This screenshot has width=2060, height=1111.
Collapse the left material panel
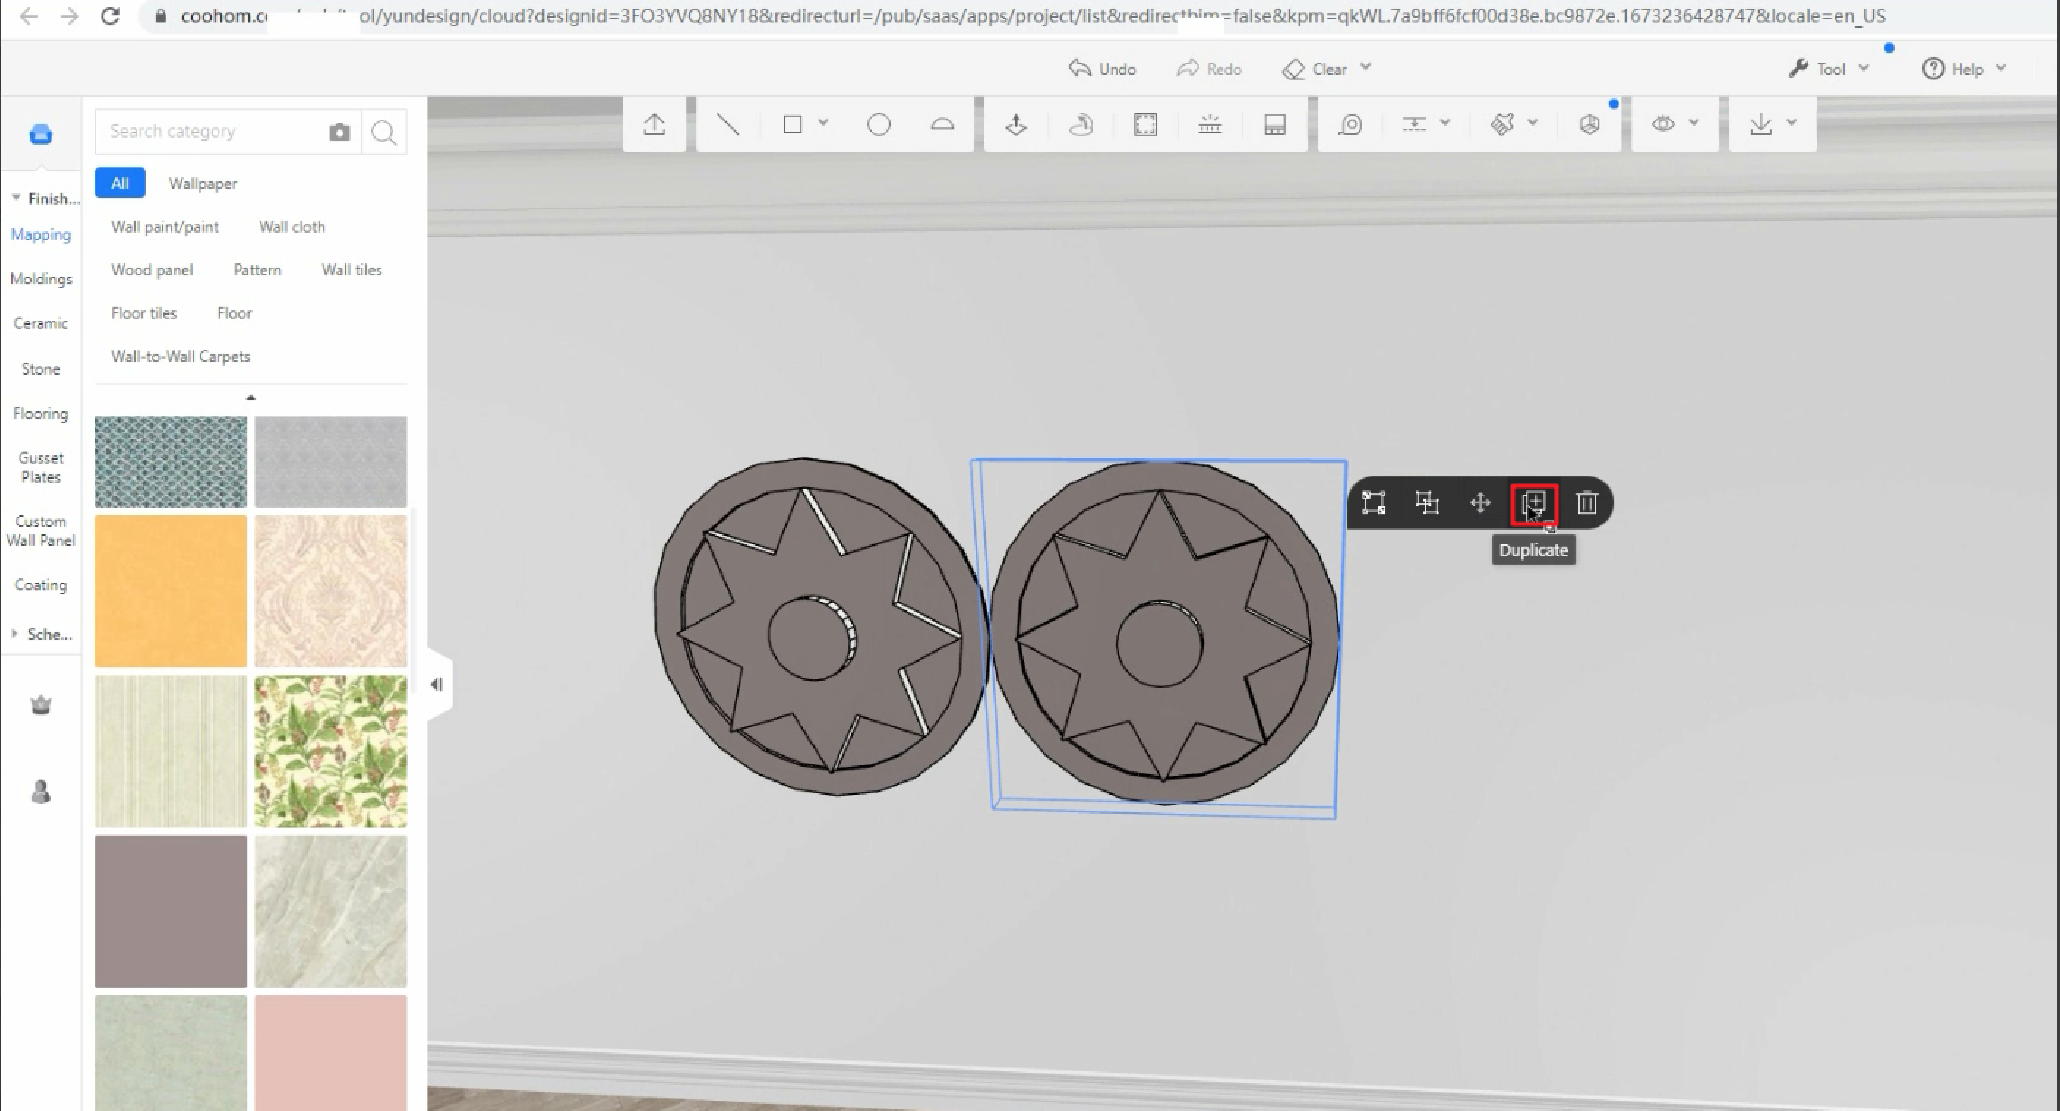point(437,685)
